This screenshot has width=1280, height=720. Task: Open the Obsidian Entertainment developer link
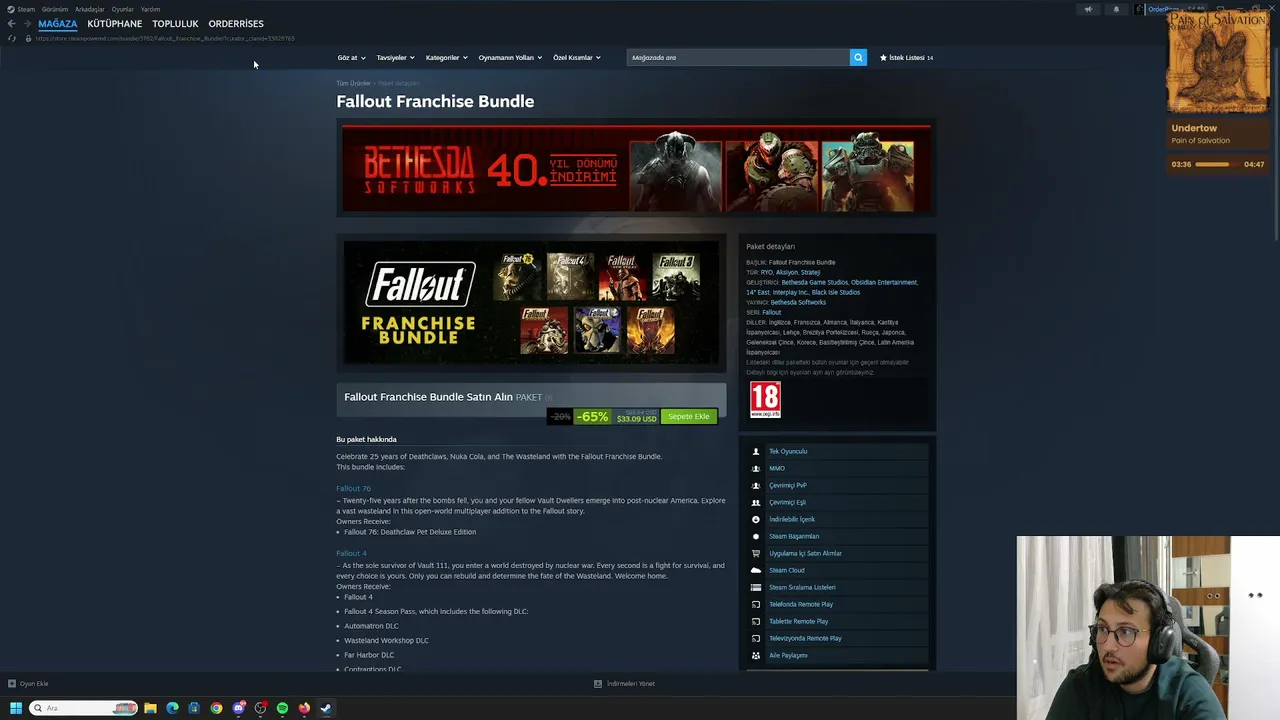click(884, 282)
